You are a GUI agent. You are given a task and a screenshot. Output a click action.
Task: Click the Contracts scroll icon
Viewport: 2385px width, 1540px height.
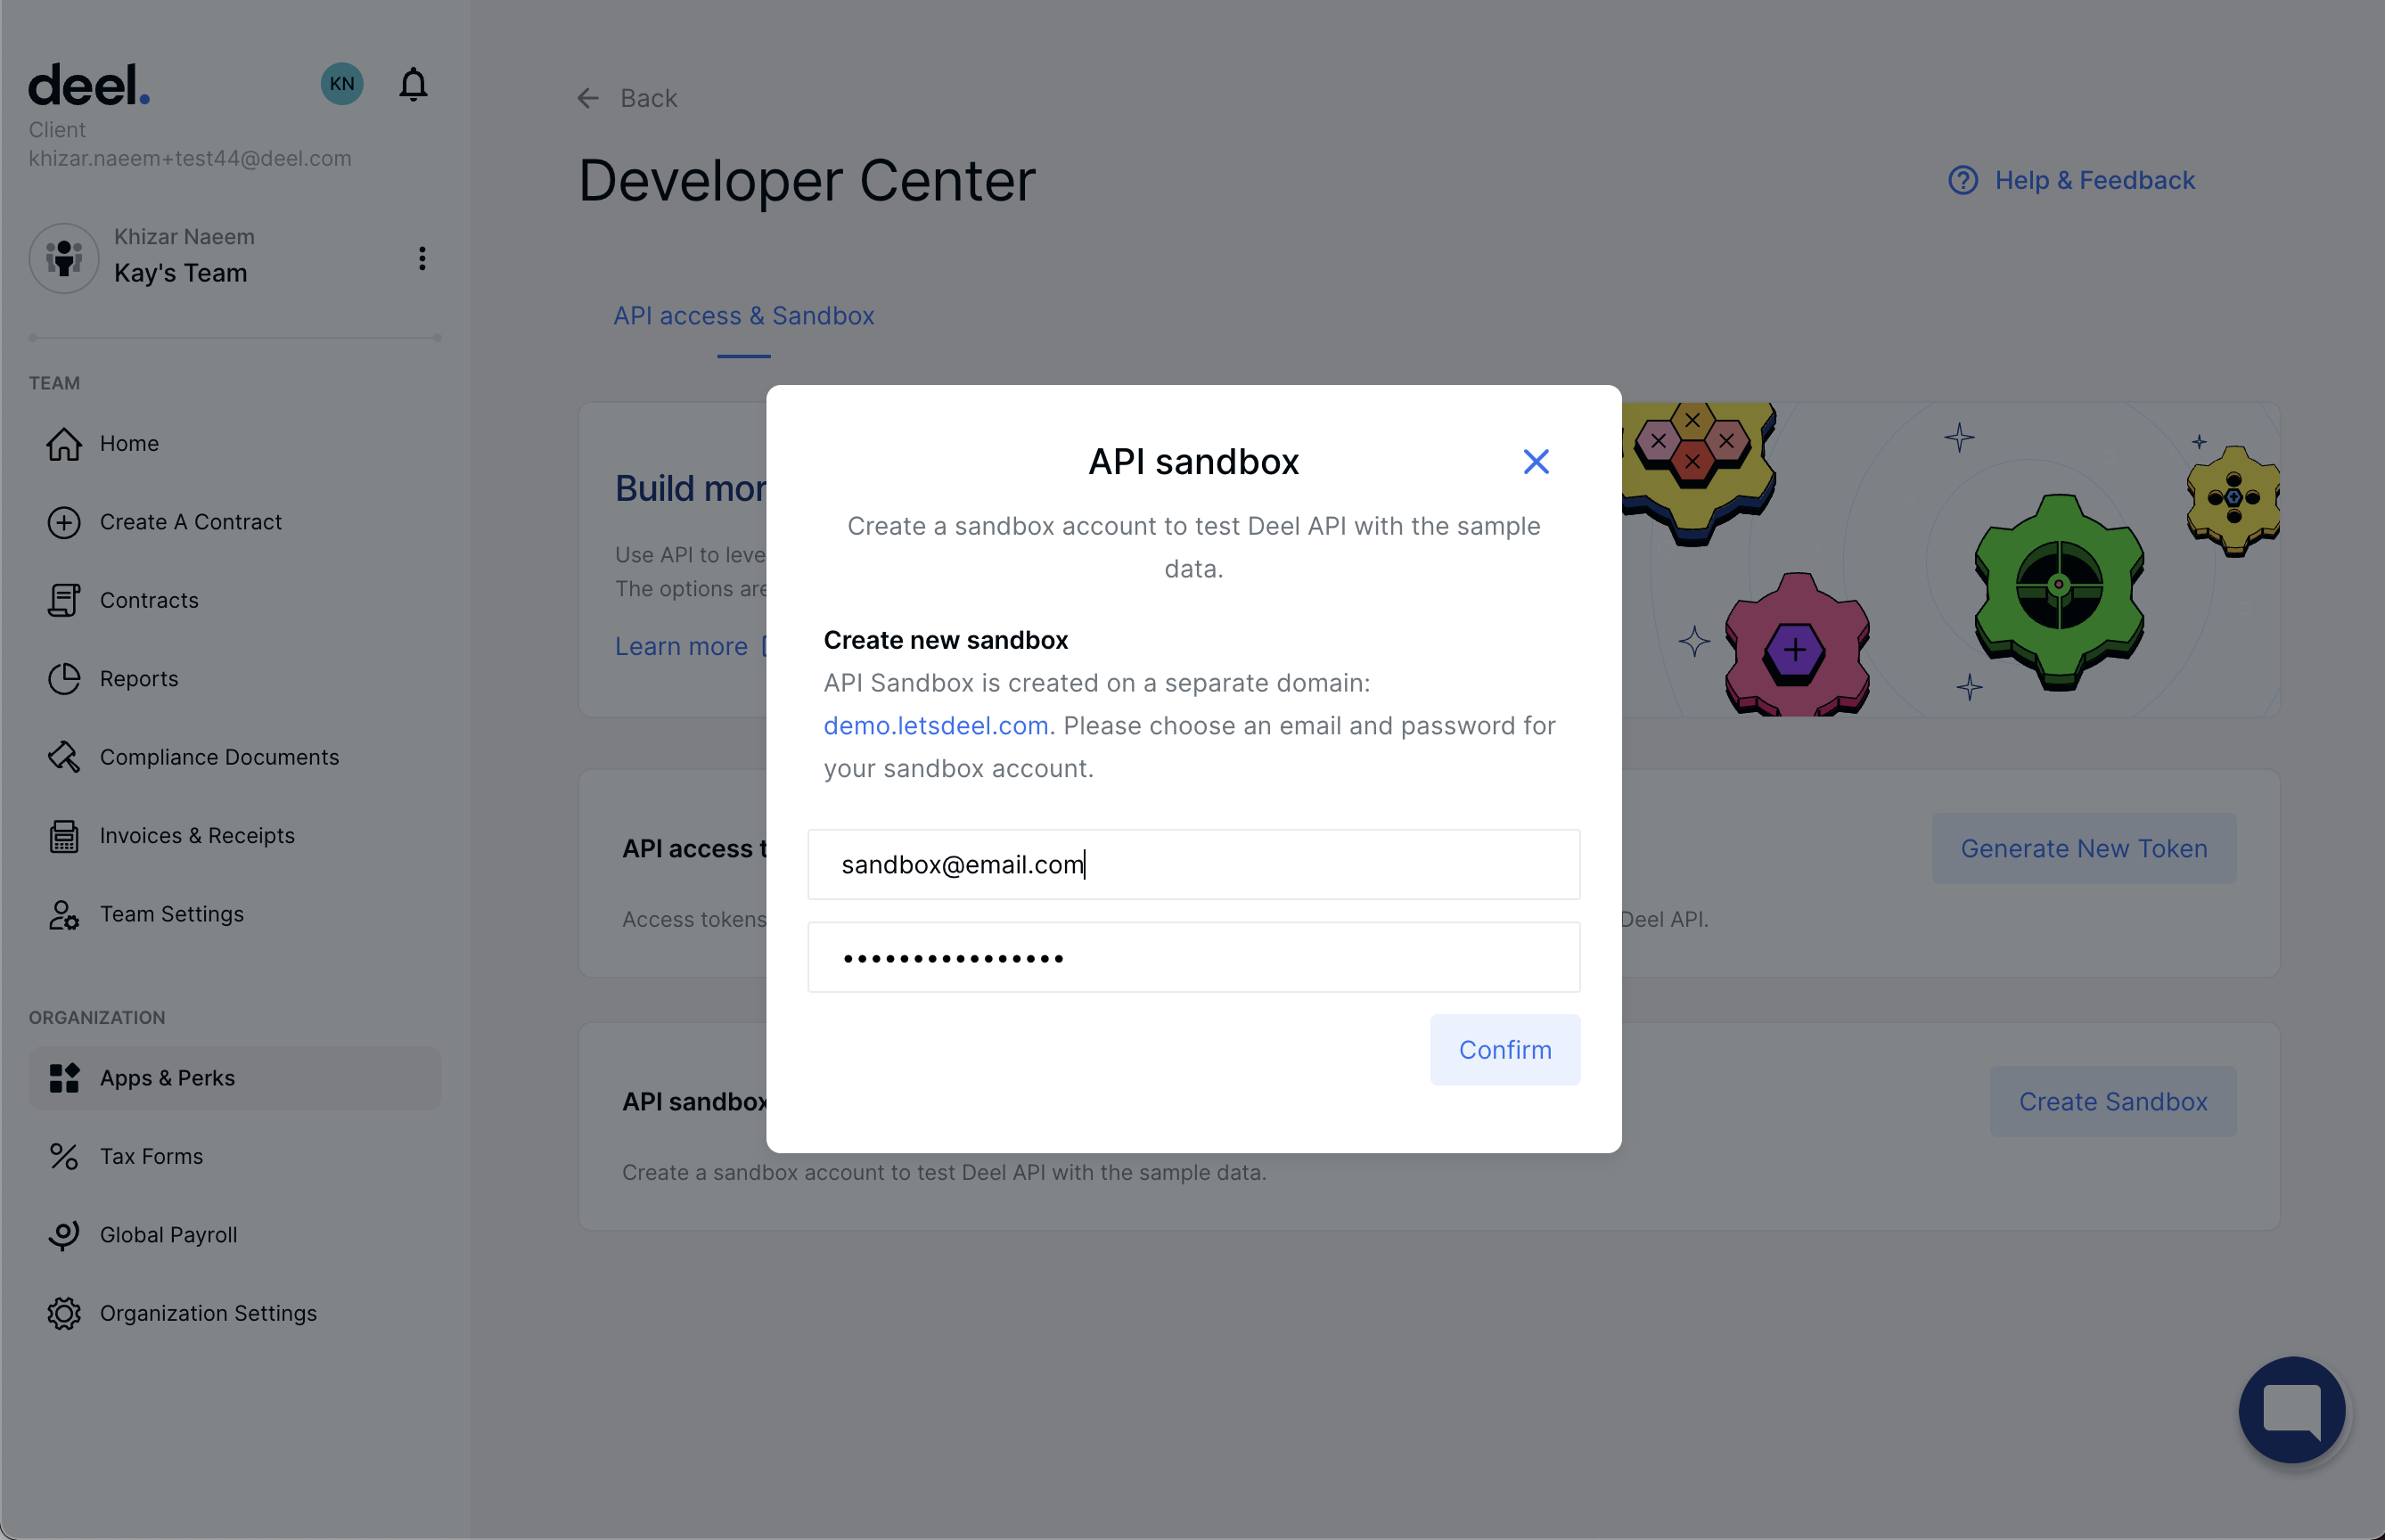pos(64,600)
